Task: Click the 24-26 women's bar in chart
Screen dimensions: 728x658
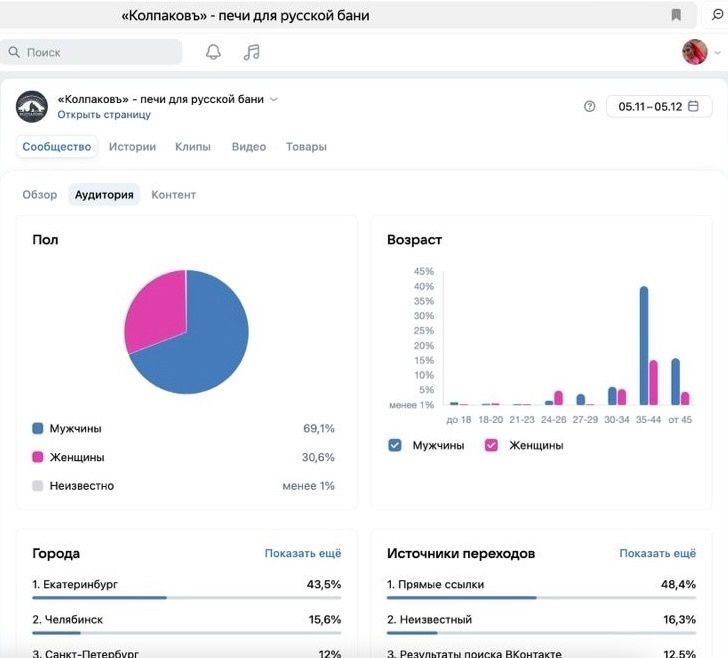Action: click(559, 398)
